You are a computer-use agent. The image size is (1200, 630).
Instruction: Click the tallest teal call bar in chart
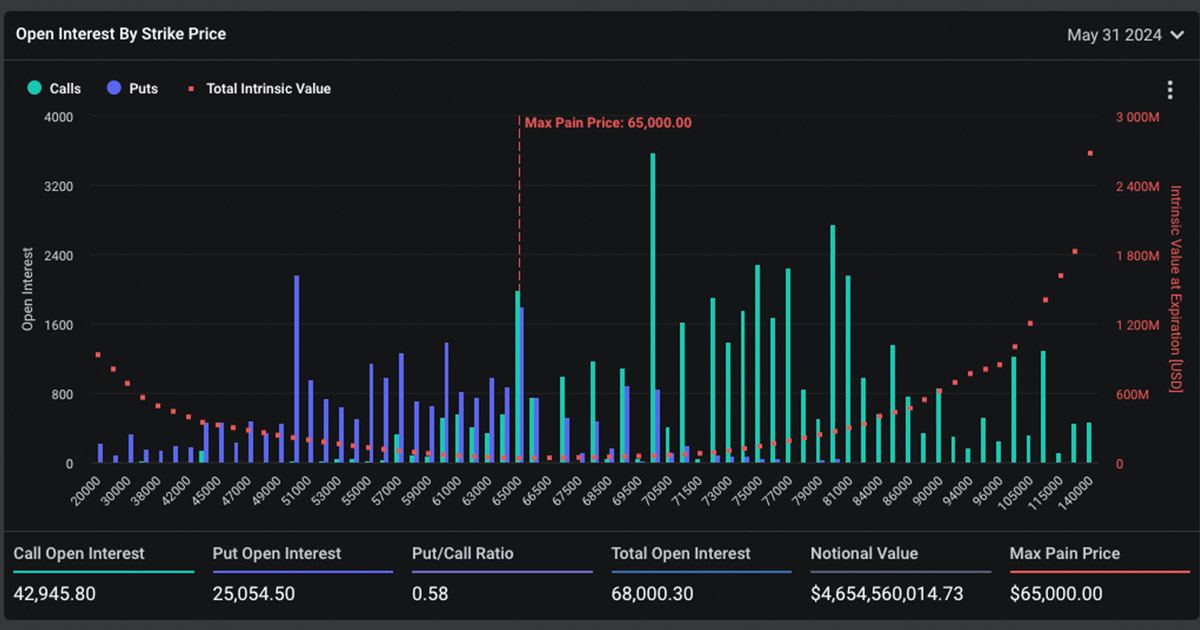(x=653, y=310)
